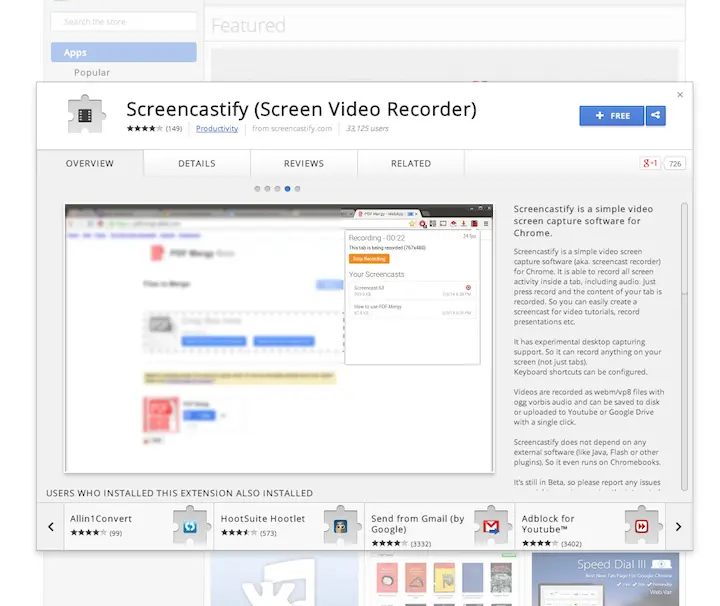
Task: Add extension with the FREE button
Action: (x=612, y=116)
